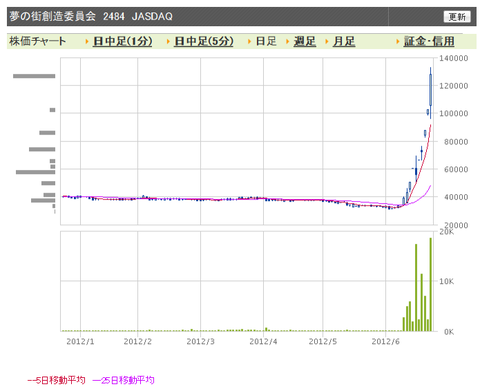Click the 株価チャート label
Screen dimensions: 480x389
(x=38, y=41)
